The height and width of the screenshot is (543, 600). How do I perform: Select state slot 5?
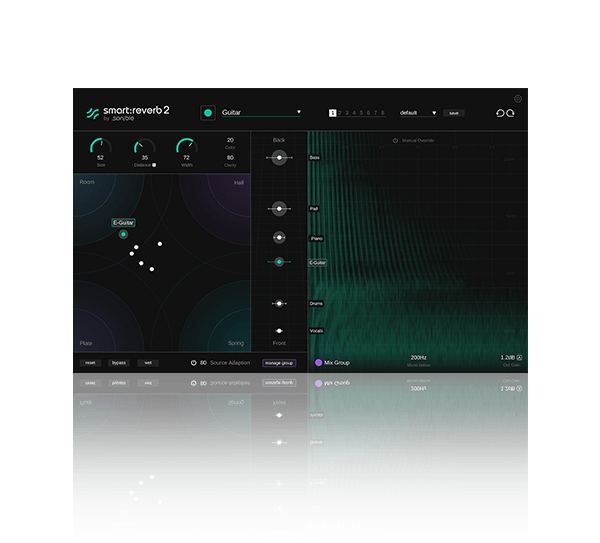point(361,113)
